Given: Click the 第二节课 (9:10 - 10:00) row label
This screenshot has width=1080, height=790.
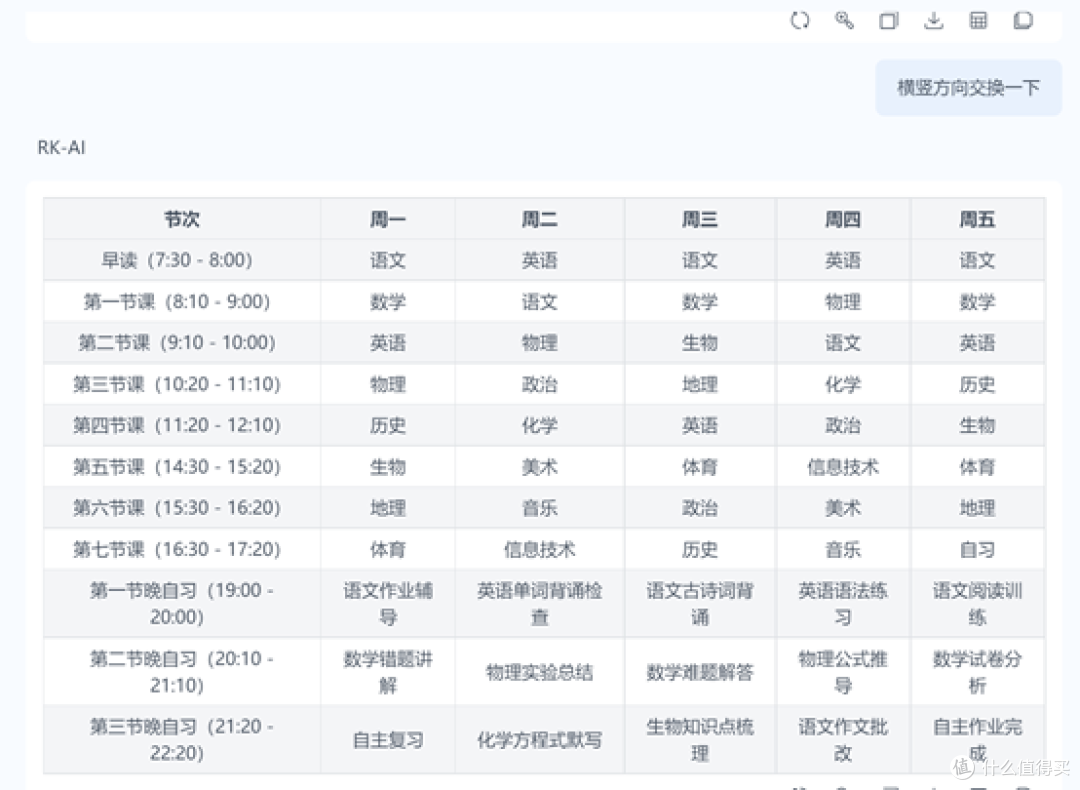Looking at the screenshot, I should (x=177, y=343).
